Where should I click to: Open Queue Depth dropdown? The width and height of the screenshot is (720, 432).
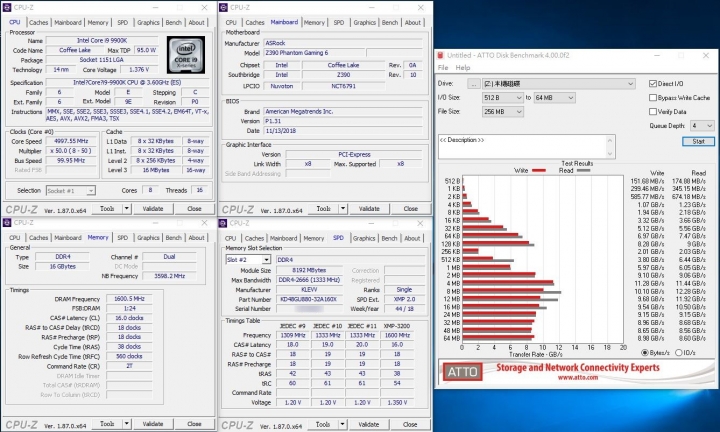702,125
